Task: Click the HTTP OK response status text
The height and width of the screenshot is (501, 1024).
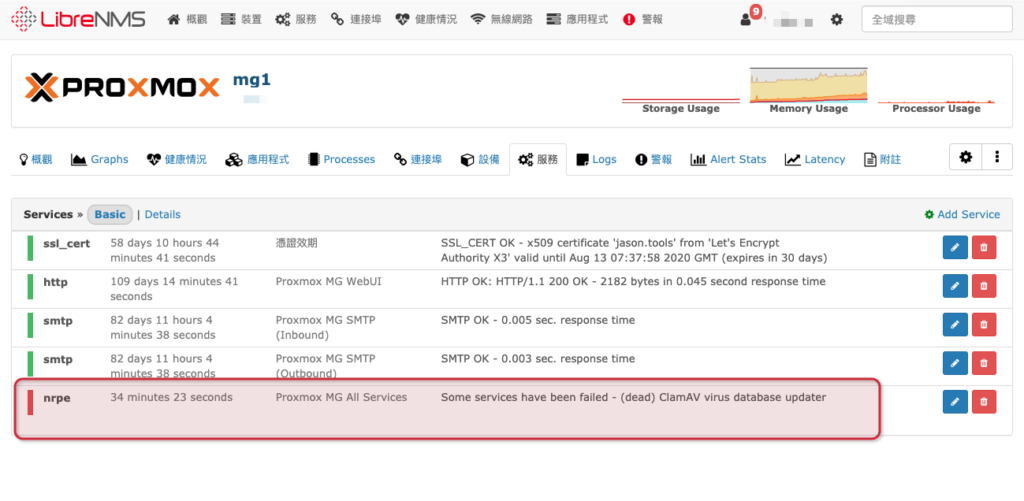Action: click(633, 282)
